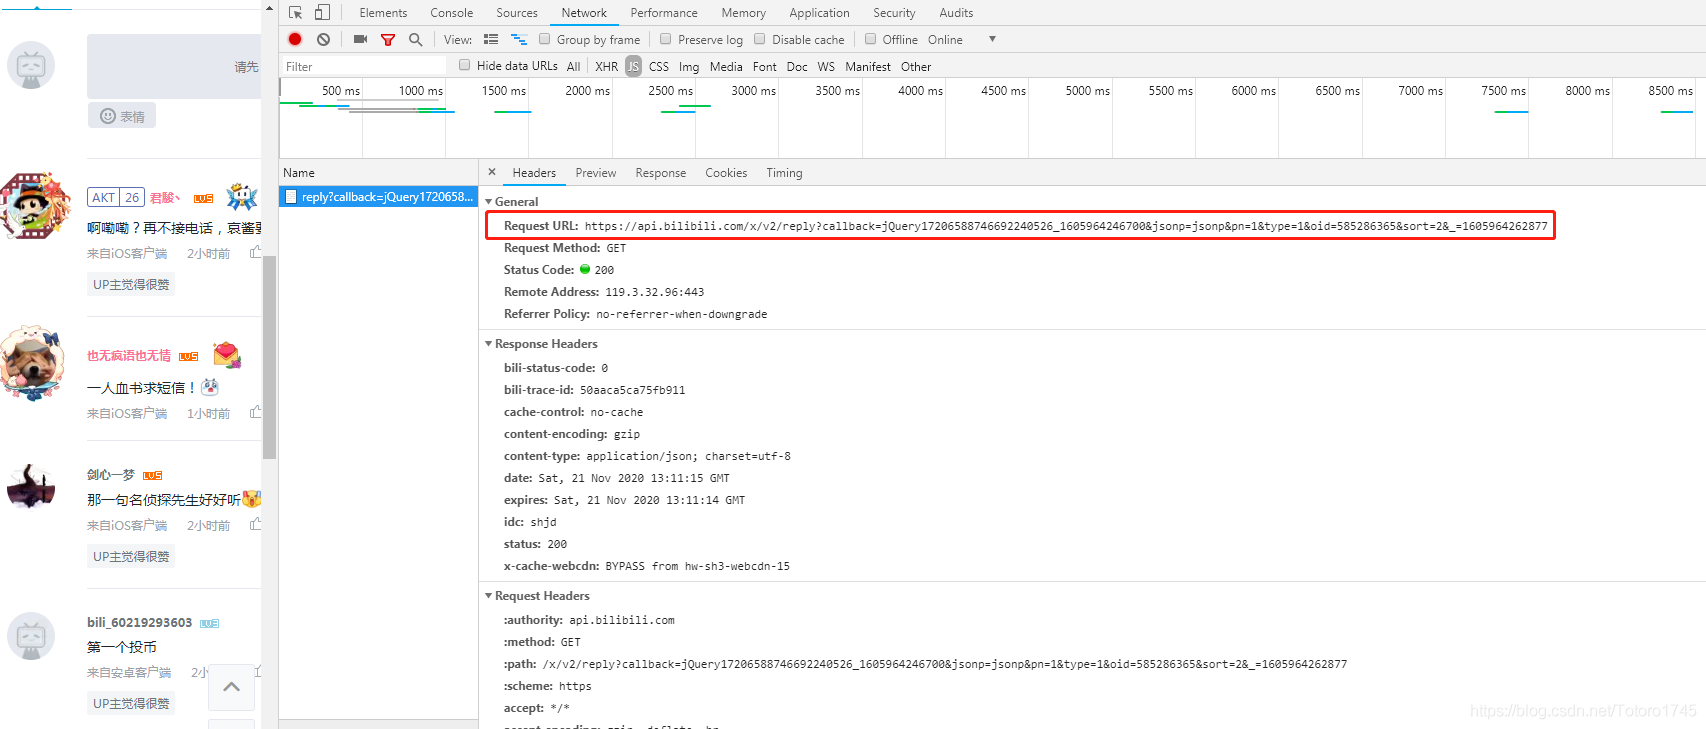This screenshot has height=729, width=1706.
Task: Filter requests by Other
Action: tap(916, 66)
